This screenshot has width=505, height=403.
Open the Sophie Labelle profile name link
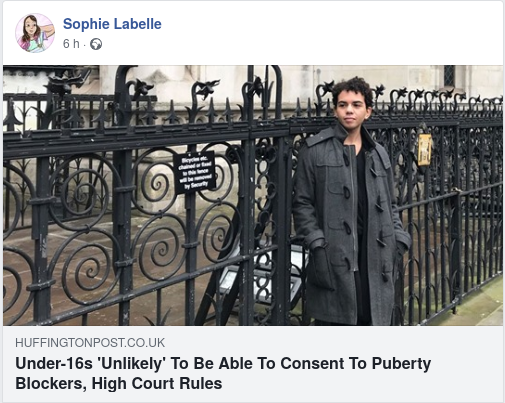tap(112, 24)
